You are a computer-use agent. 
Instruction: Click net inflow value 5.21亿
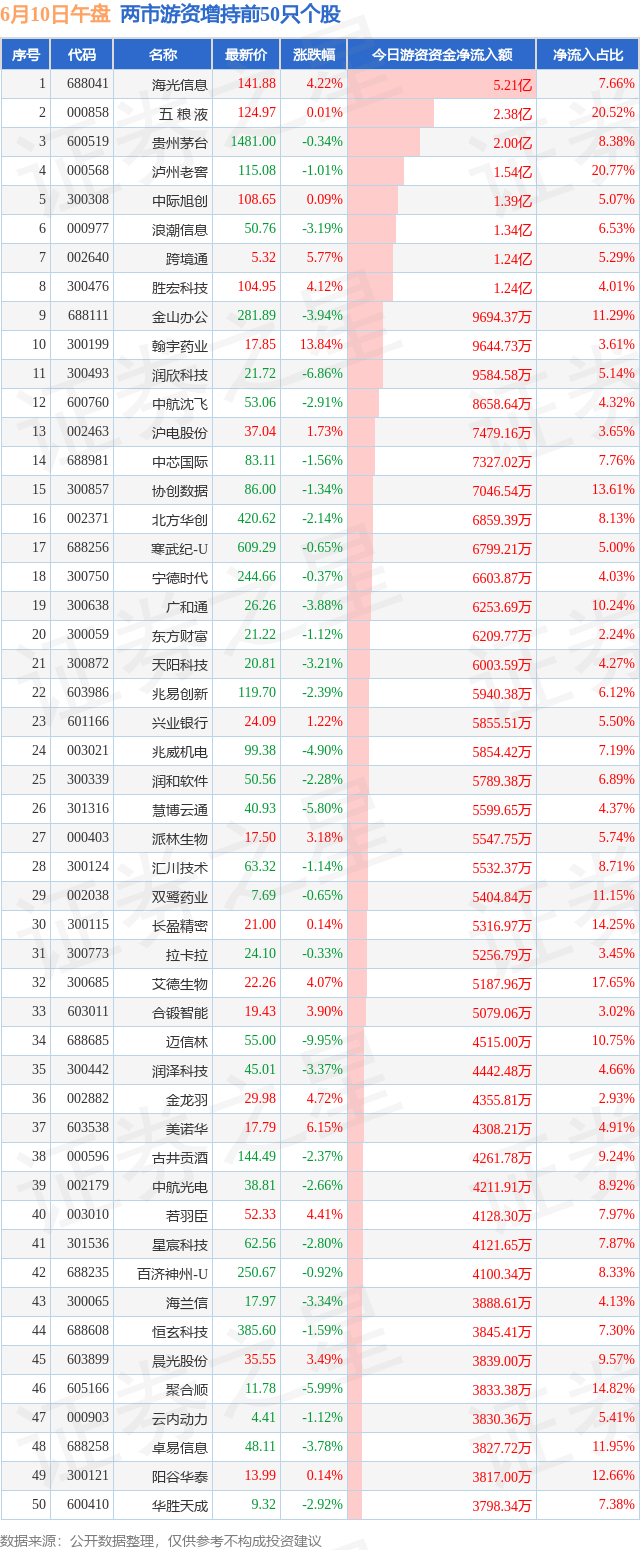point(513,84)
